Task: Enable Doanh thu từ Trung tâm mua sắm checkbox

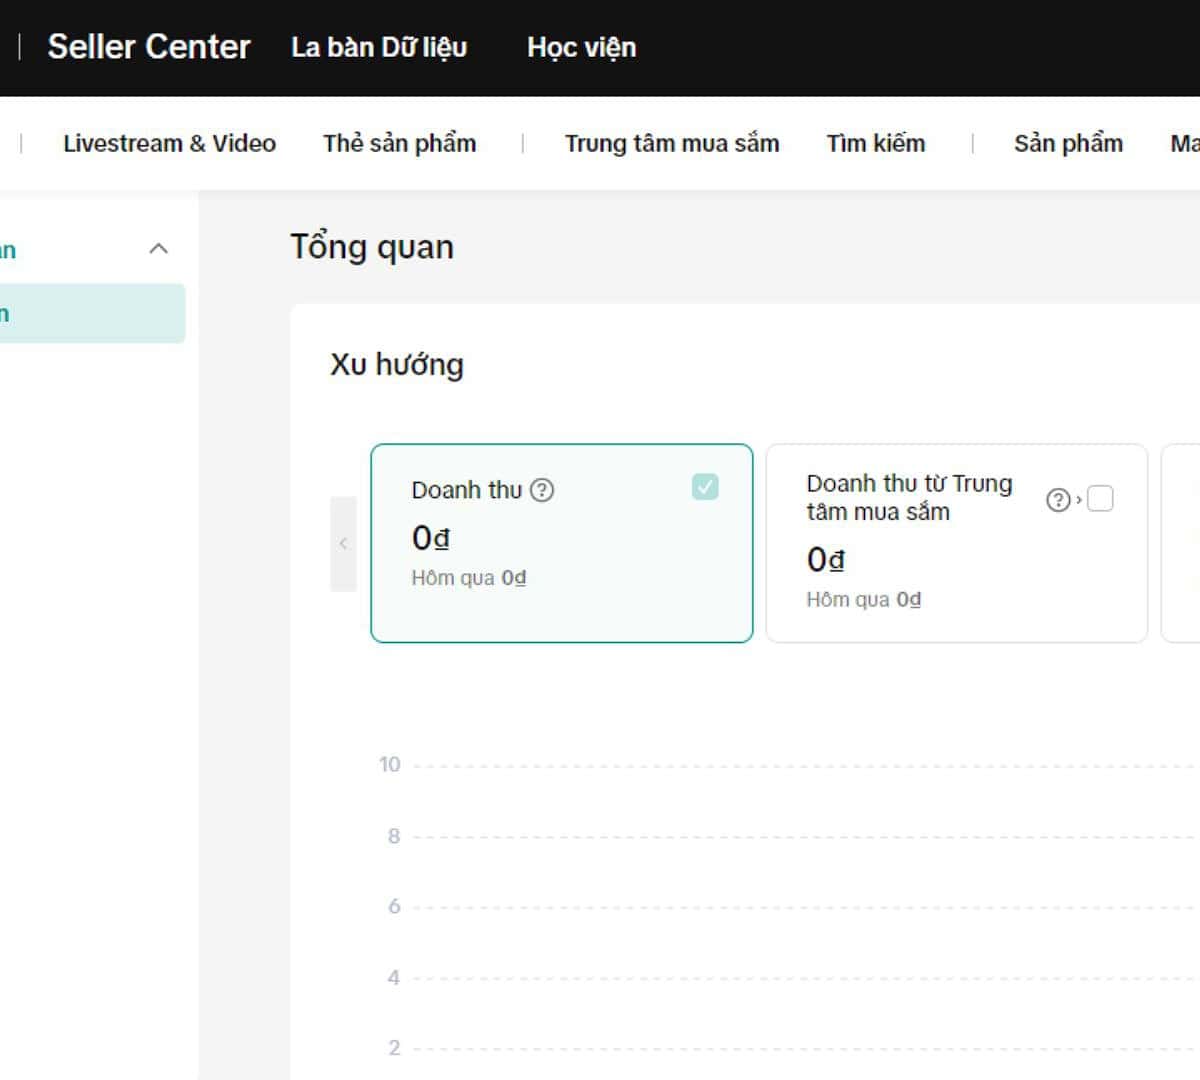Action: point(1100,498)
